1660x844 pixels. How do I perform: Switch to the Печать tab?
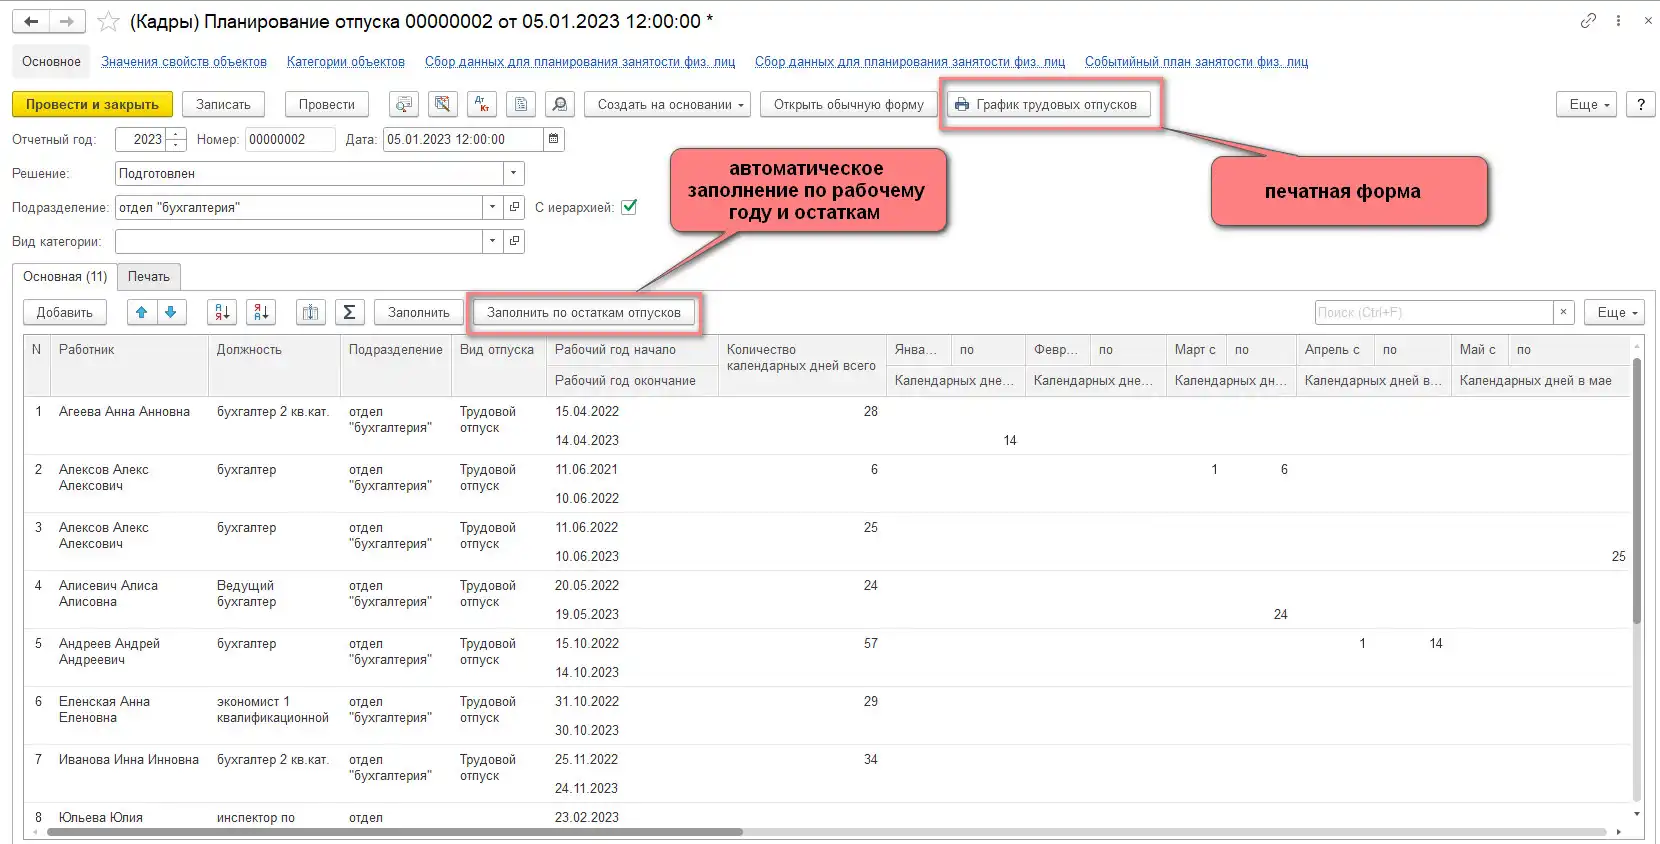(x=149, y=277)
